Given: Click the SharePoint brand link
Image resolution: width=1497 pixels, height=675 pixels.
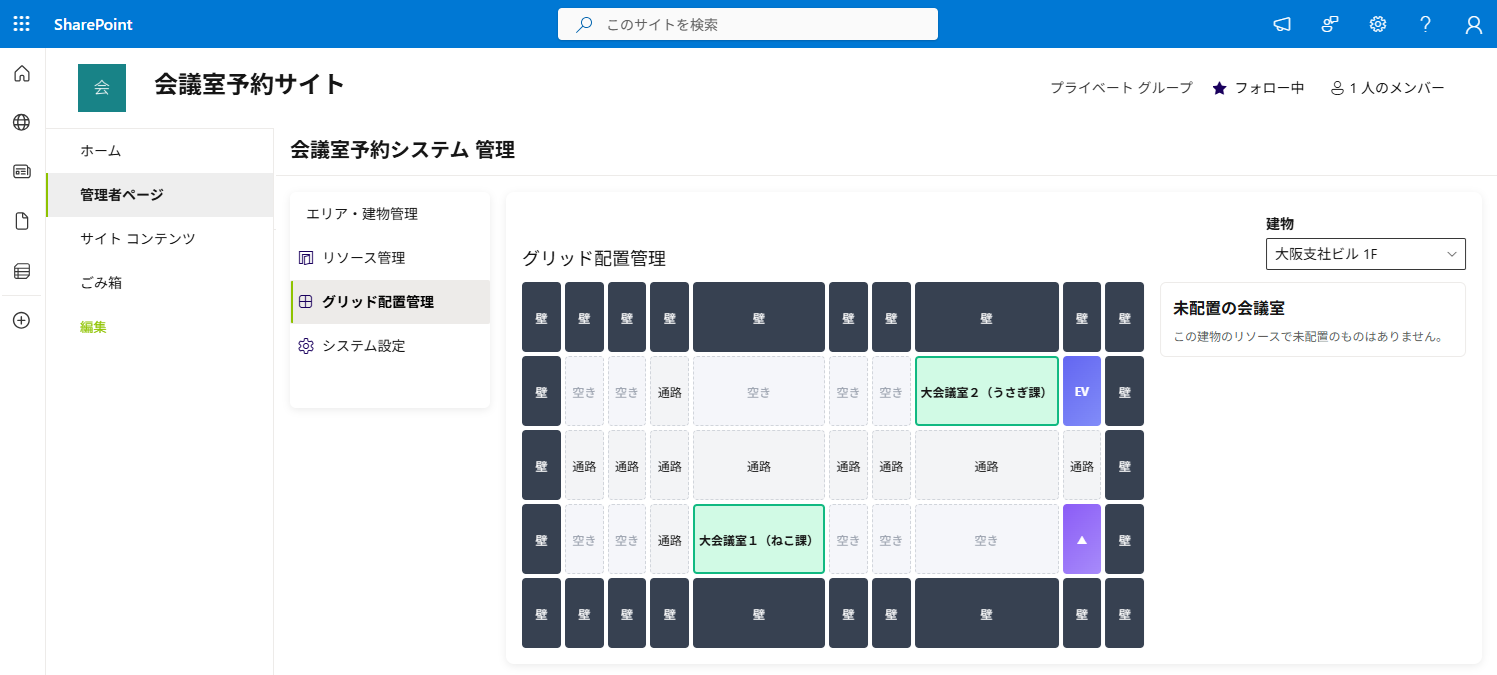Looking at the screenshot, I should 93,24.
